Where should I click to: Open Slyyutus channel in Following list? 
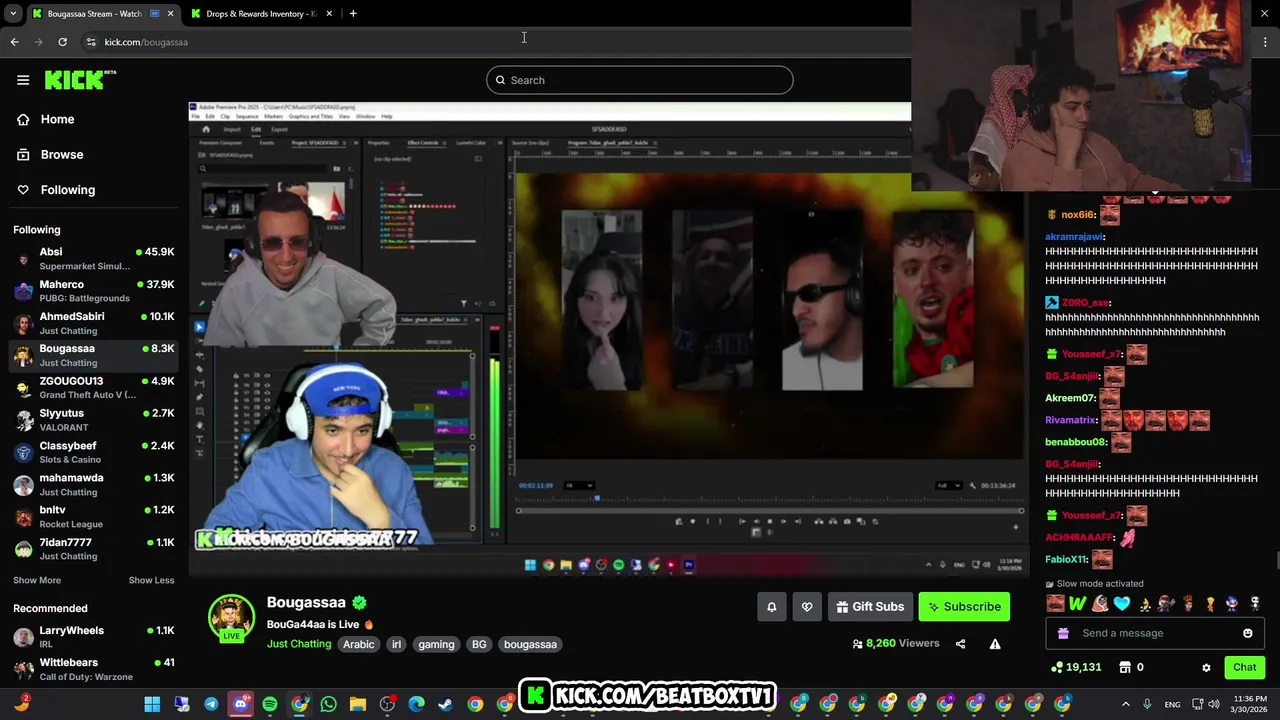point(94,420)
